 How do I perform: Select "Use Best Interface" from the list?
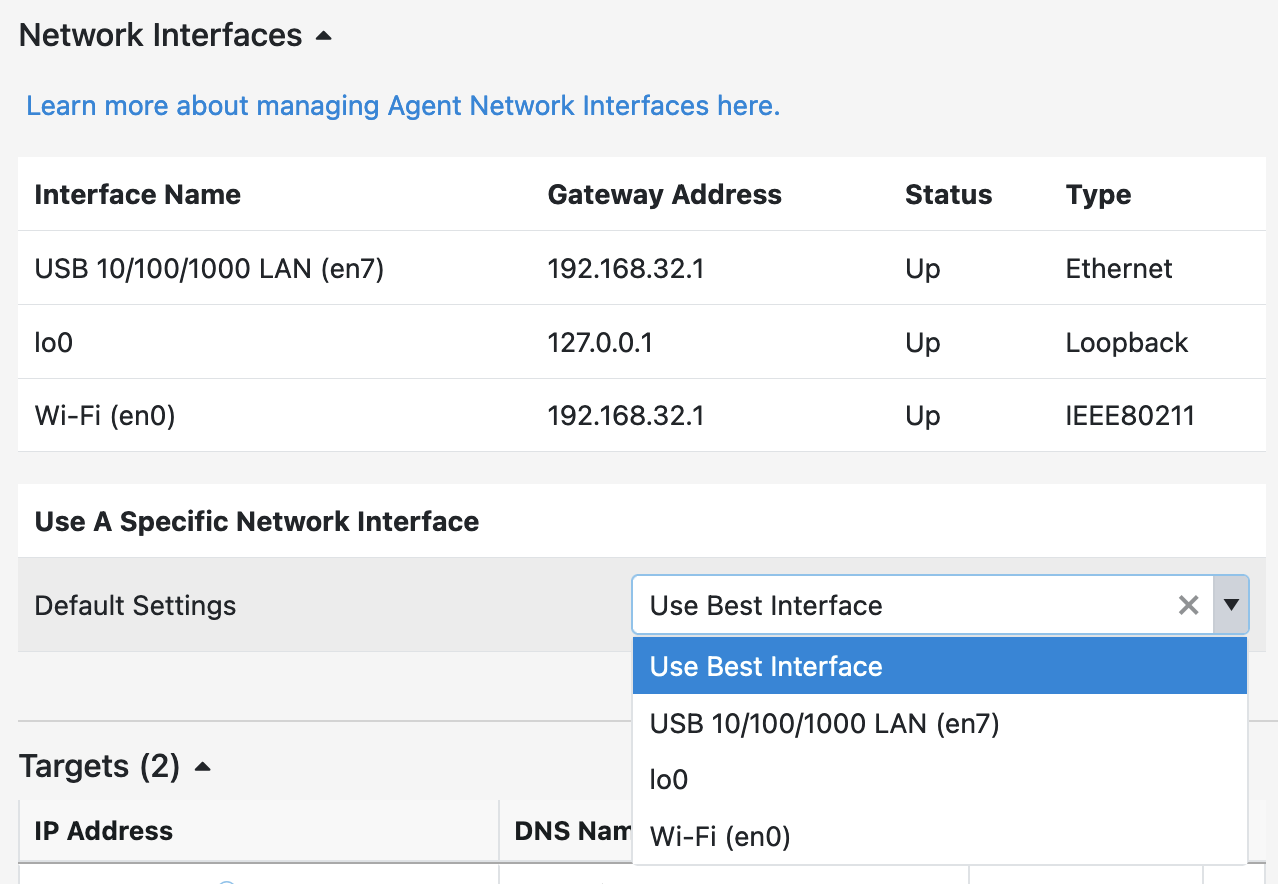(765, 666)
